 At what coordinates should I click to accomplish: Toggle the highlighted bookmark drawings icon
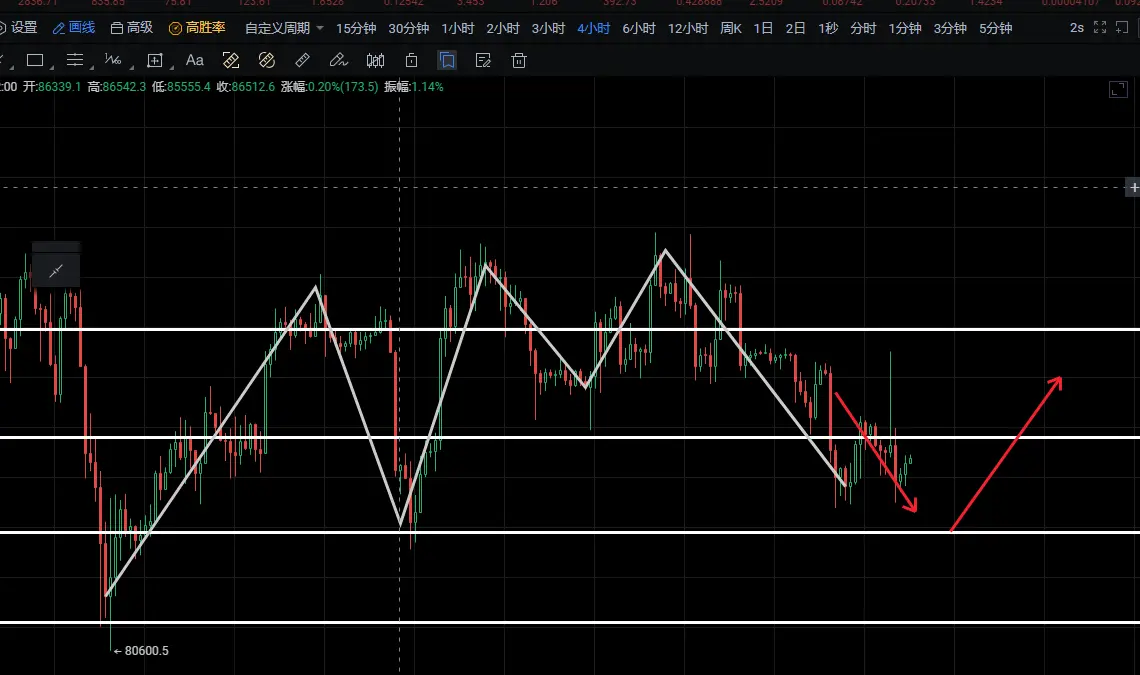tap(447, 60)
